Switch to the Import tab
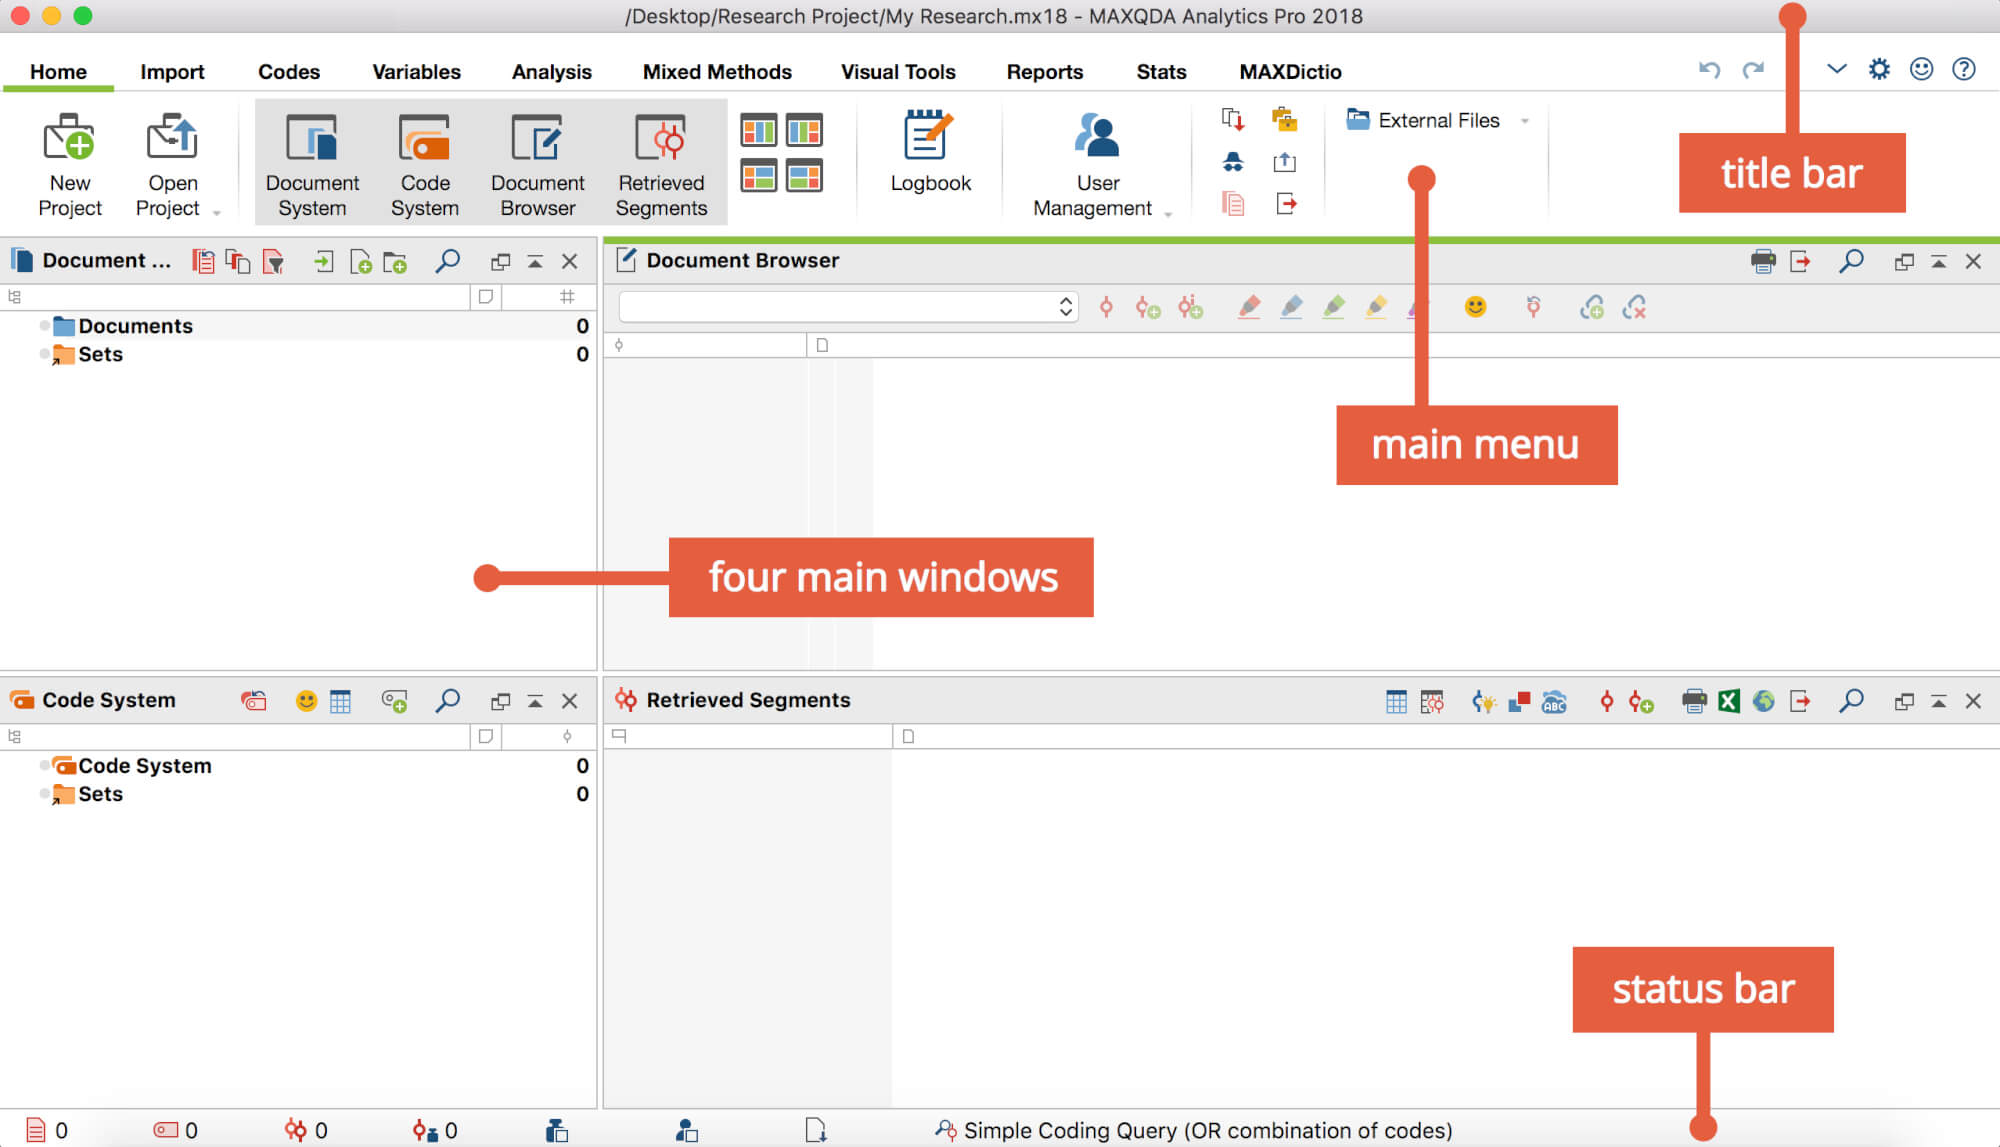Viewport: 2000px width, 1147px height. pyautogui.click(x=172, y=72)
